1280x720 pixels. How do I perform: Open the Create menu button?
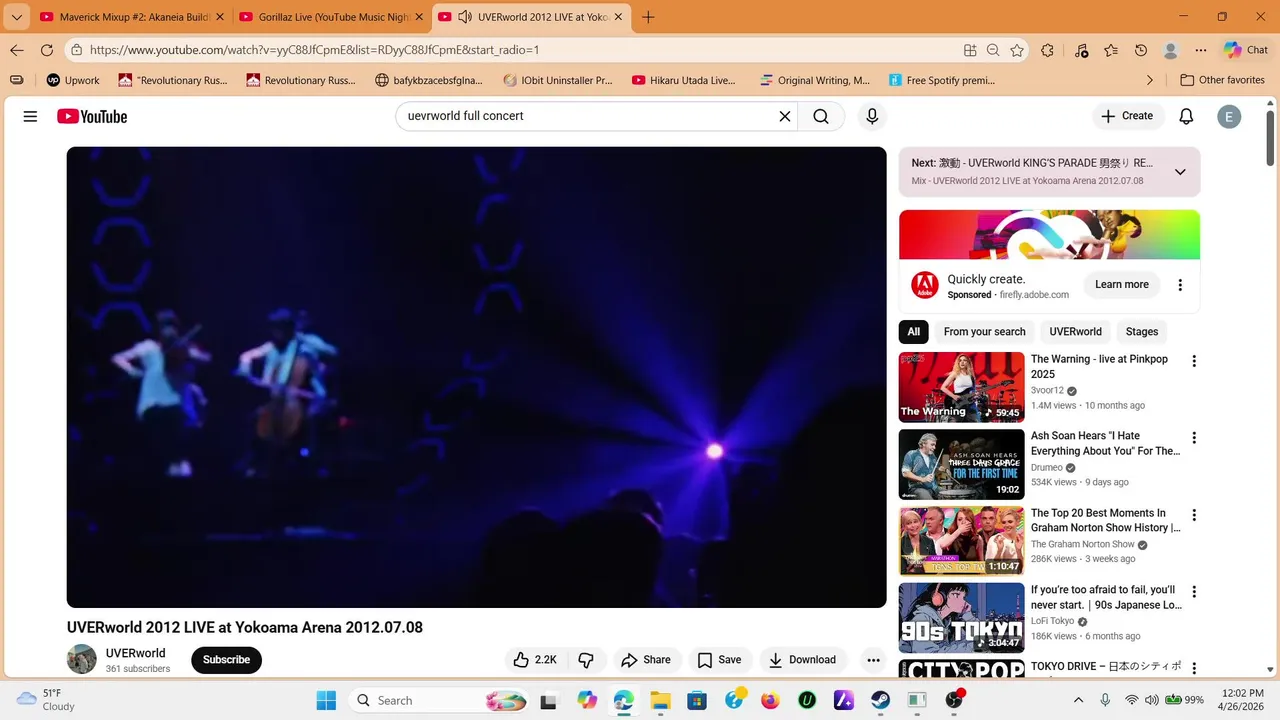[1127, 116]
